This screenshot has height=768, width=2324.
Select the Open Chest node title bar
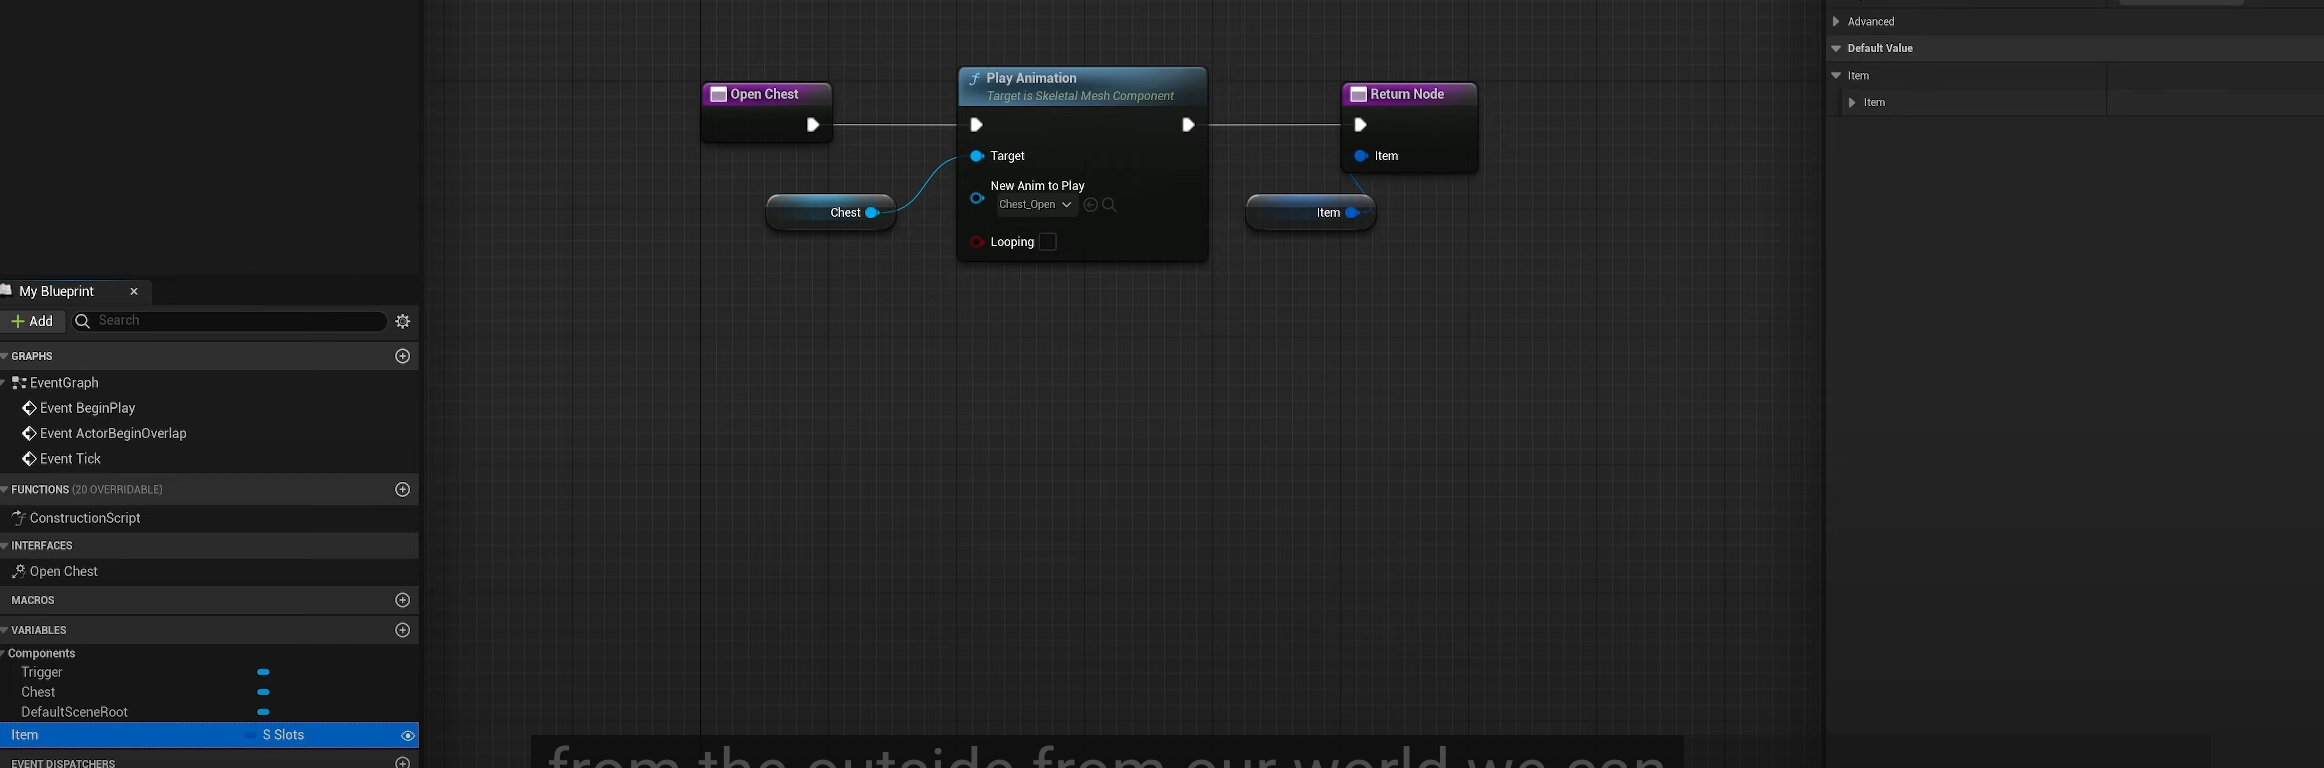click(767, 94)
